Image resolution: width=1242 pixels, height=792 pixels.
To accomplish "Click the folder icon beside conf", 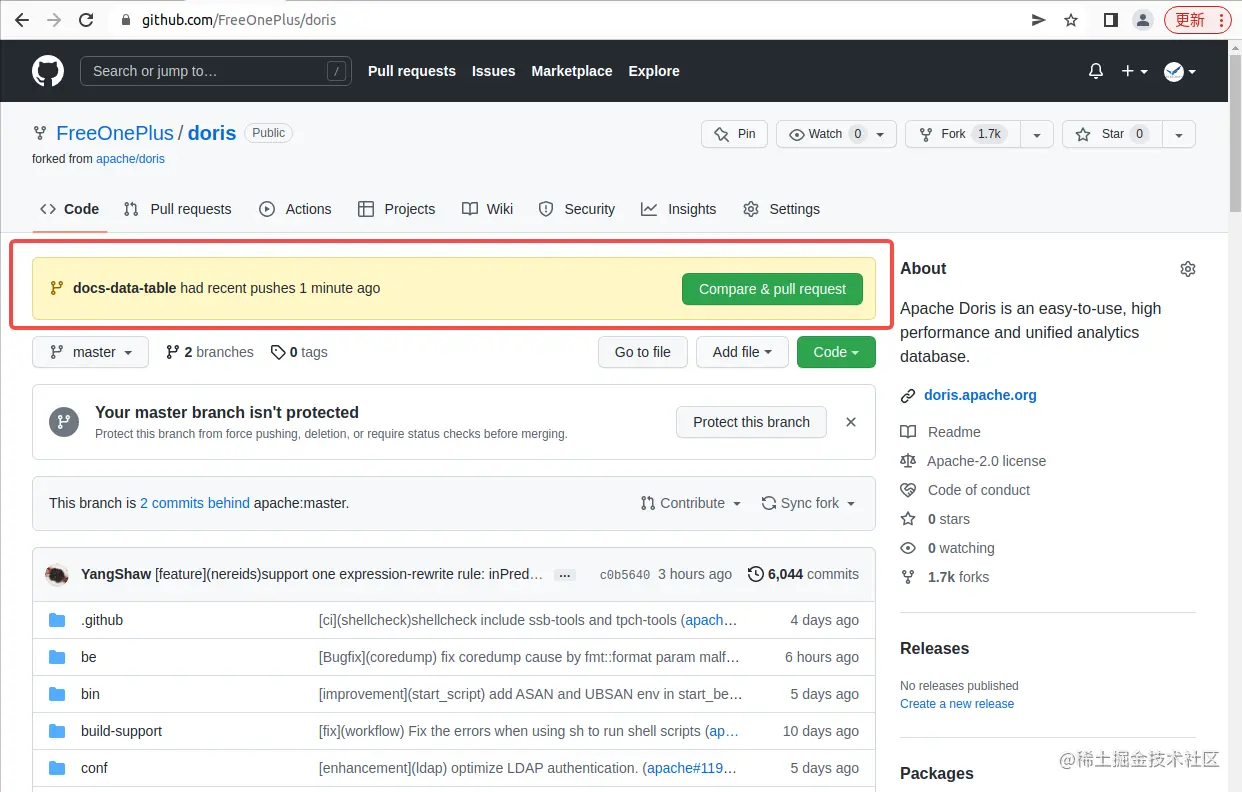I will click(x=57, y=768).
